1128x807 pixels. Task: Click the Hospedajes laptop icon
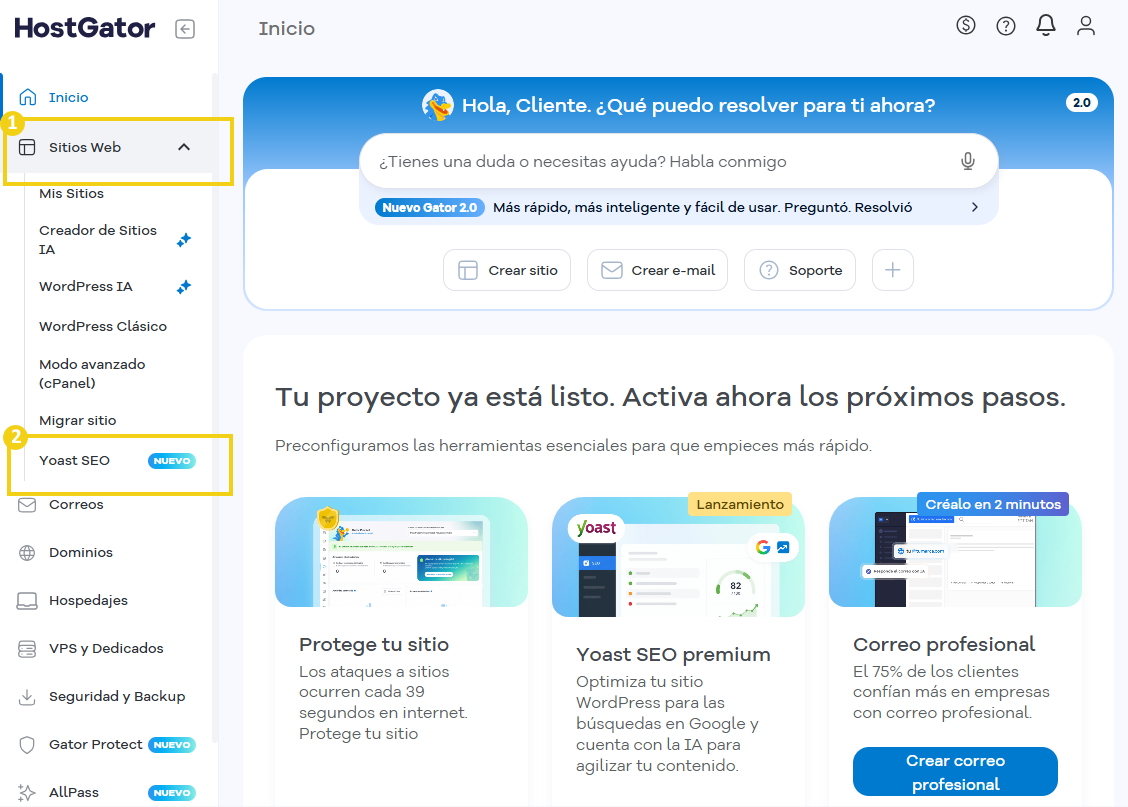(x=27, y=601)
